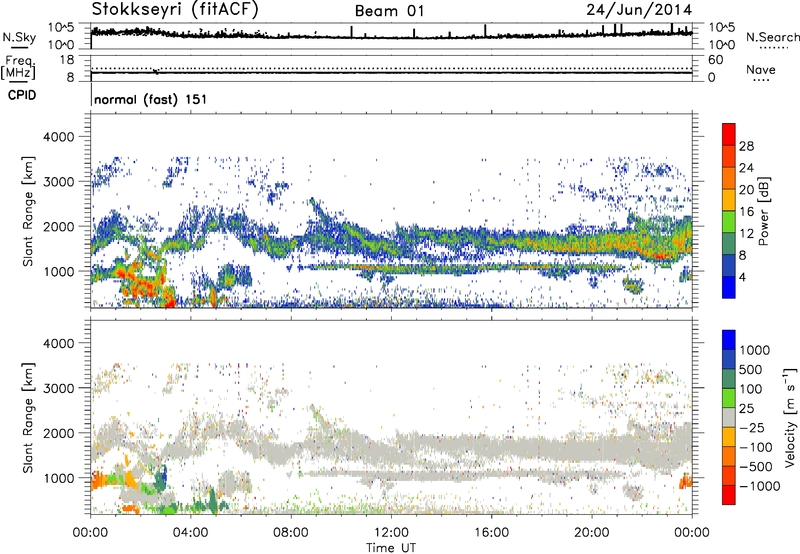Click 'Slant Range [km]' label of power panel
The width and height of the screenshot is (800, 554).
(x=28, y=211)
